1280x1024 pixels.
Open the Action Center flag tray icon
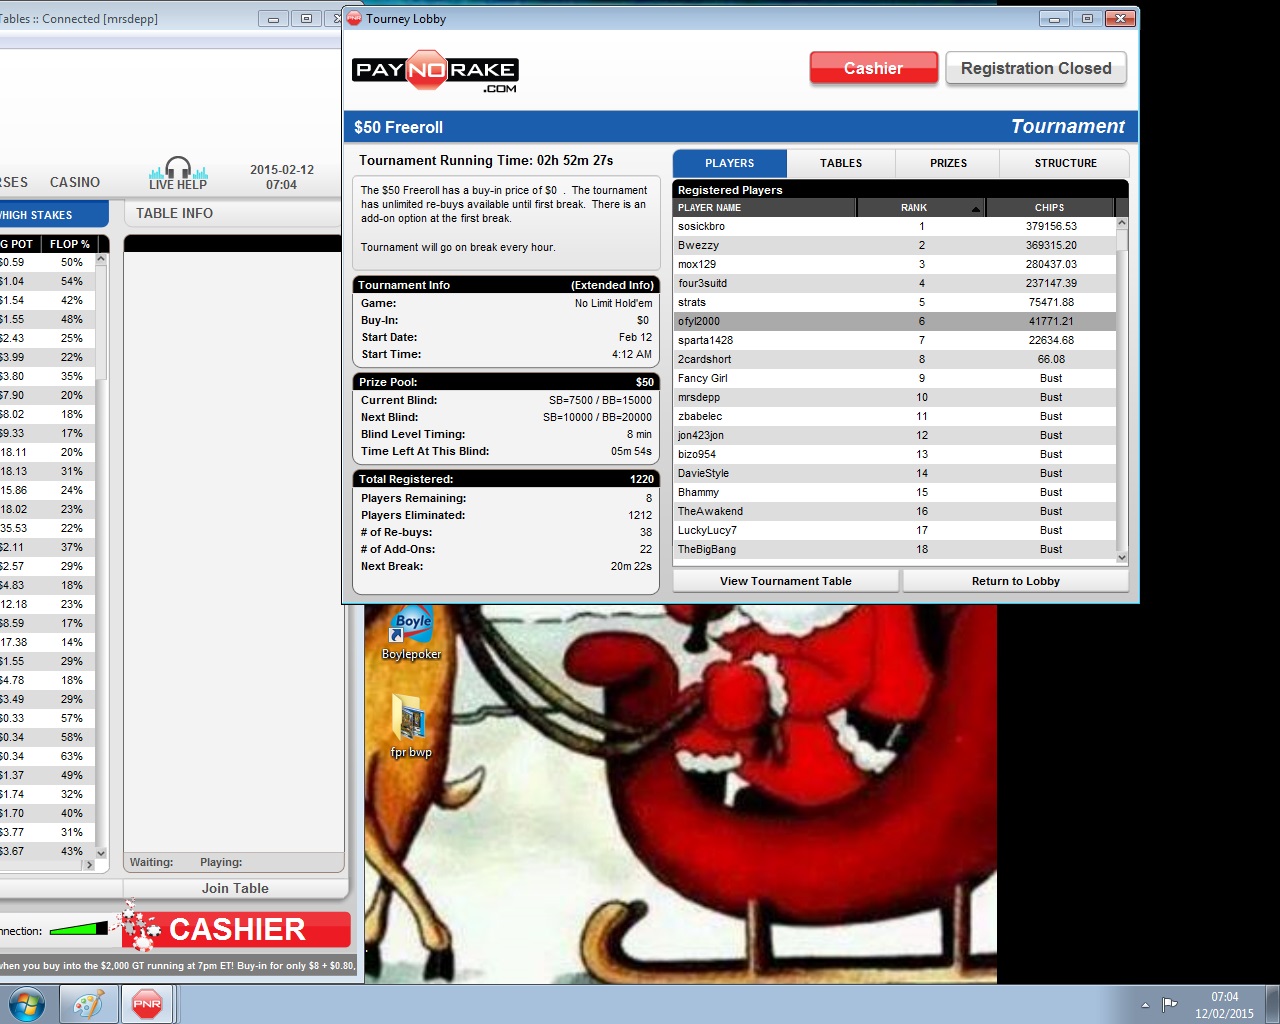(1169, 1004)
